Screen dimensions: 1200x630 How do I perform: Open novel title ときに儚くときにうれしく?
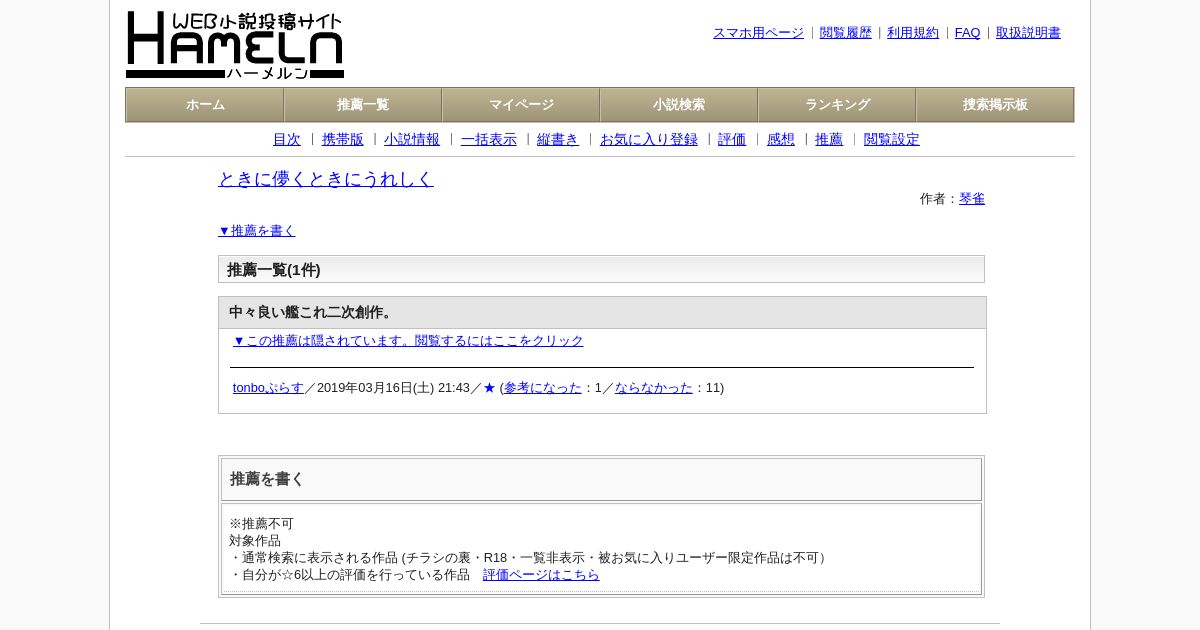[x=326, y=179]
